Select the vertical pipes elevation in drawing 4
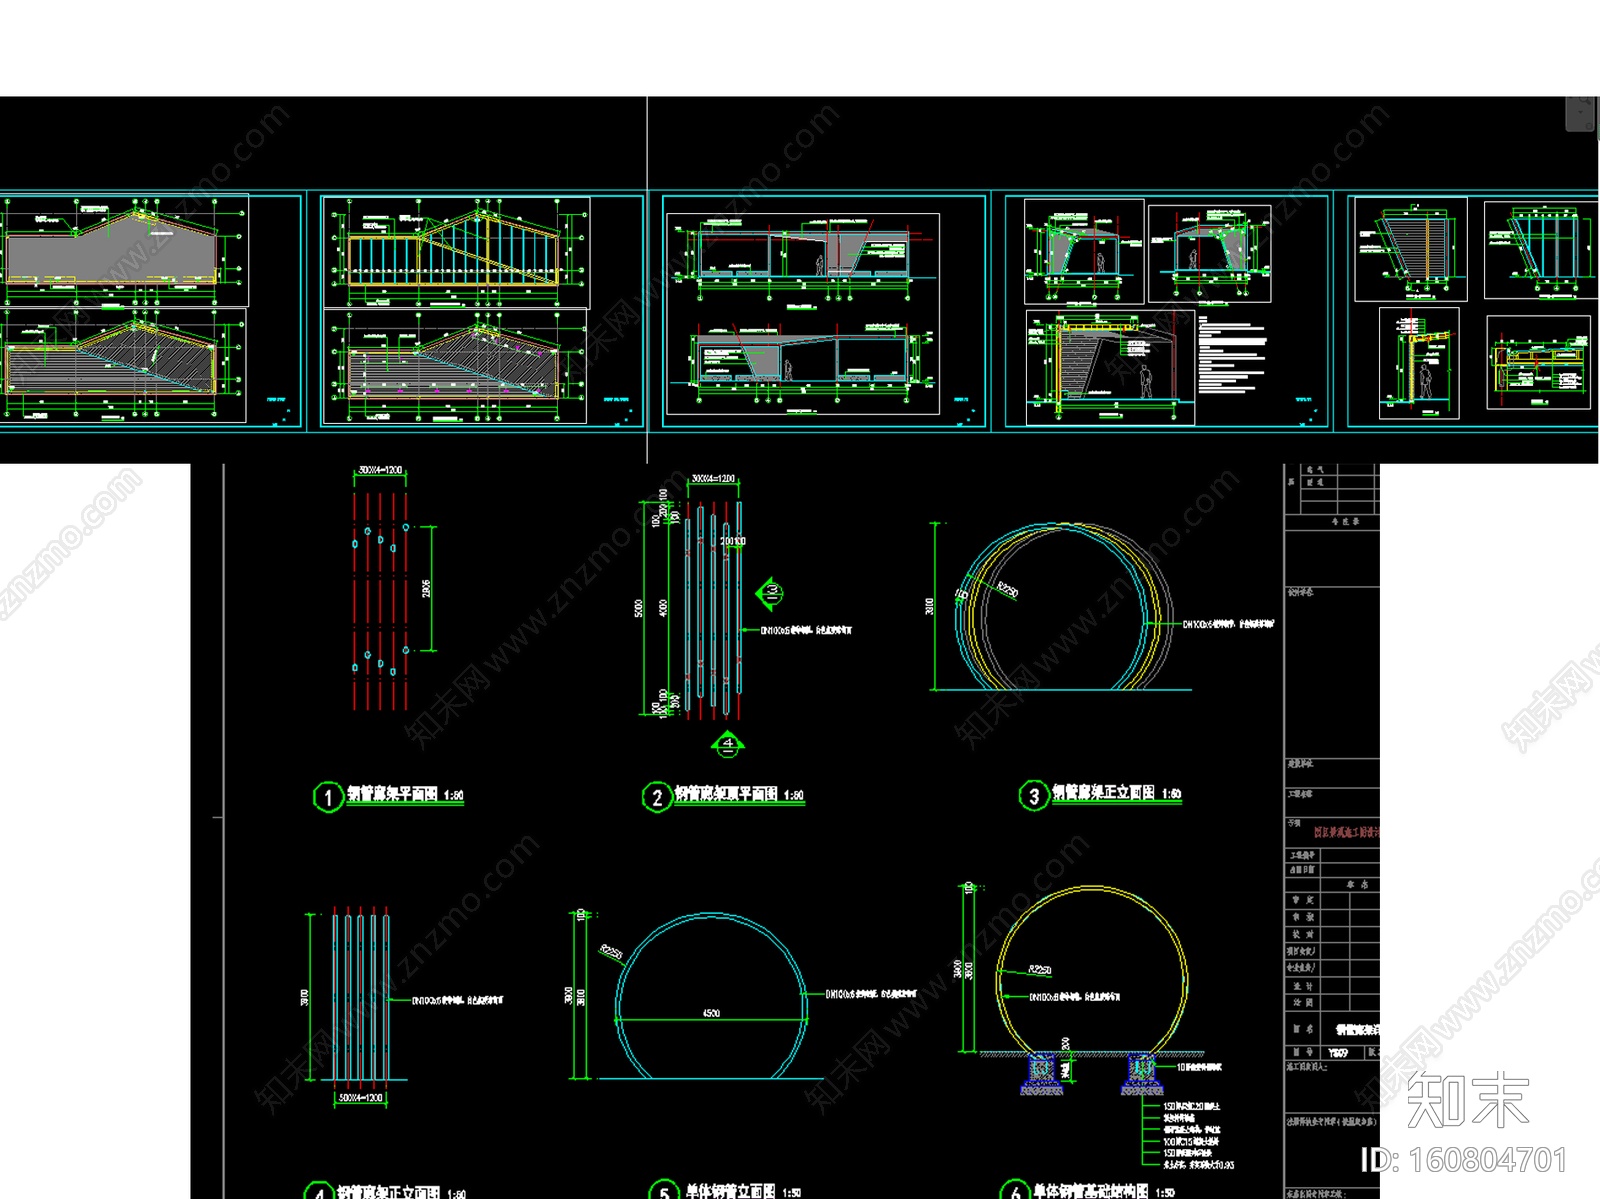The width and height of the screenshot is (1600, 1199). click(x=360, y=996)
